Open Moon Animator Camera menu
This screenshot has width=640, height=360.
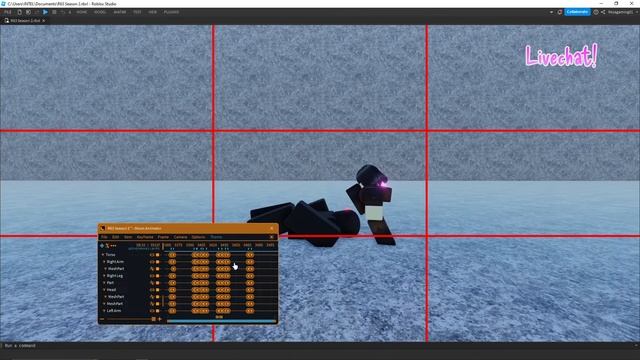tap(180, 237)
